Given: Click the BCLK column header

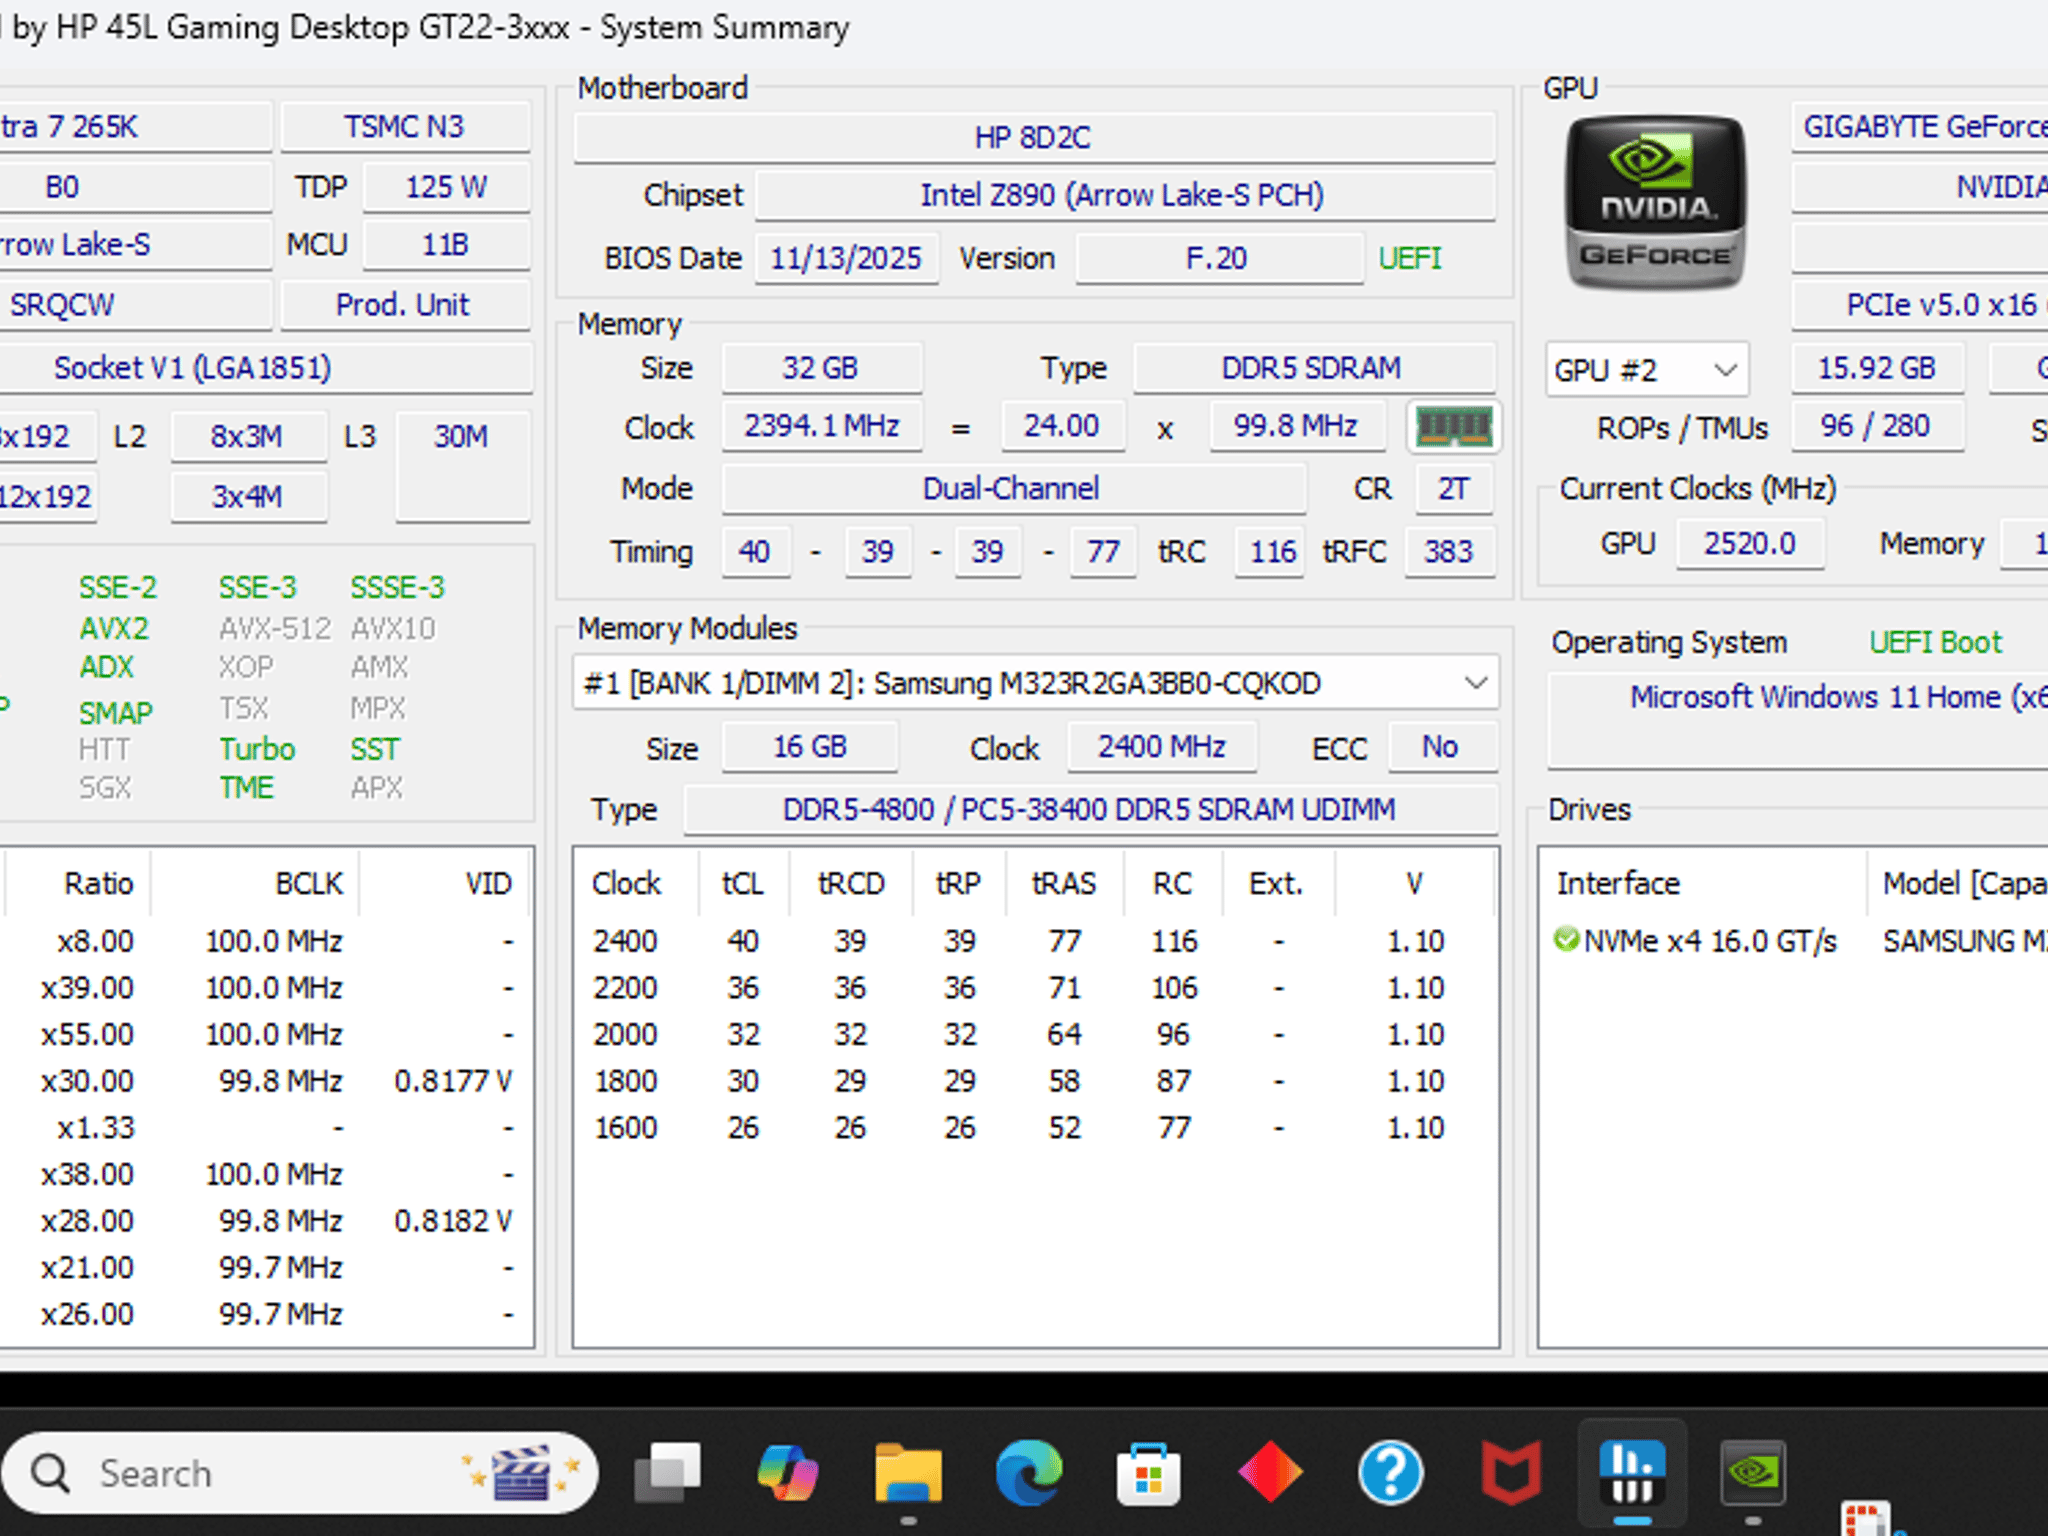Looking at the screenshot, I should click(x=254, y=883).
